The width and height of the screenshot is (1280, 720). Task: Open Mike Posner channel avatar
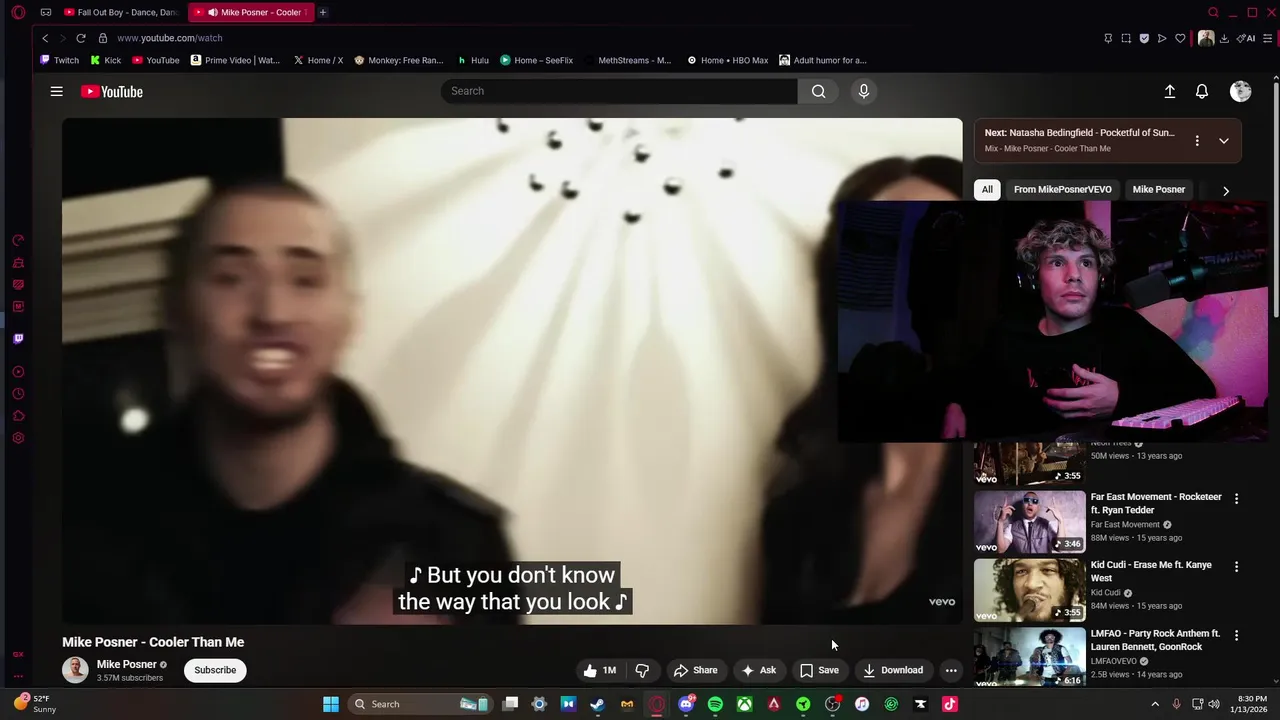[x=75, y=670]
